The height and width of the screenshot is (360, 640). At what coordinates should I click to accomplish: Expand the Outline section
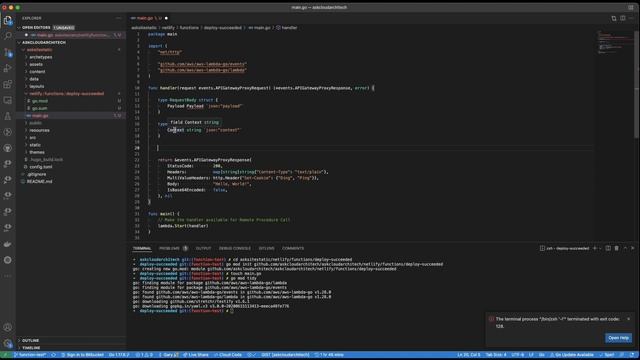(30, 340)
